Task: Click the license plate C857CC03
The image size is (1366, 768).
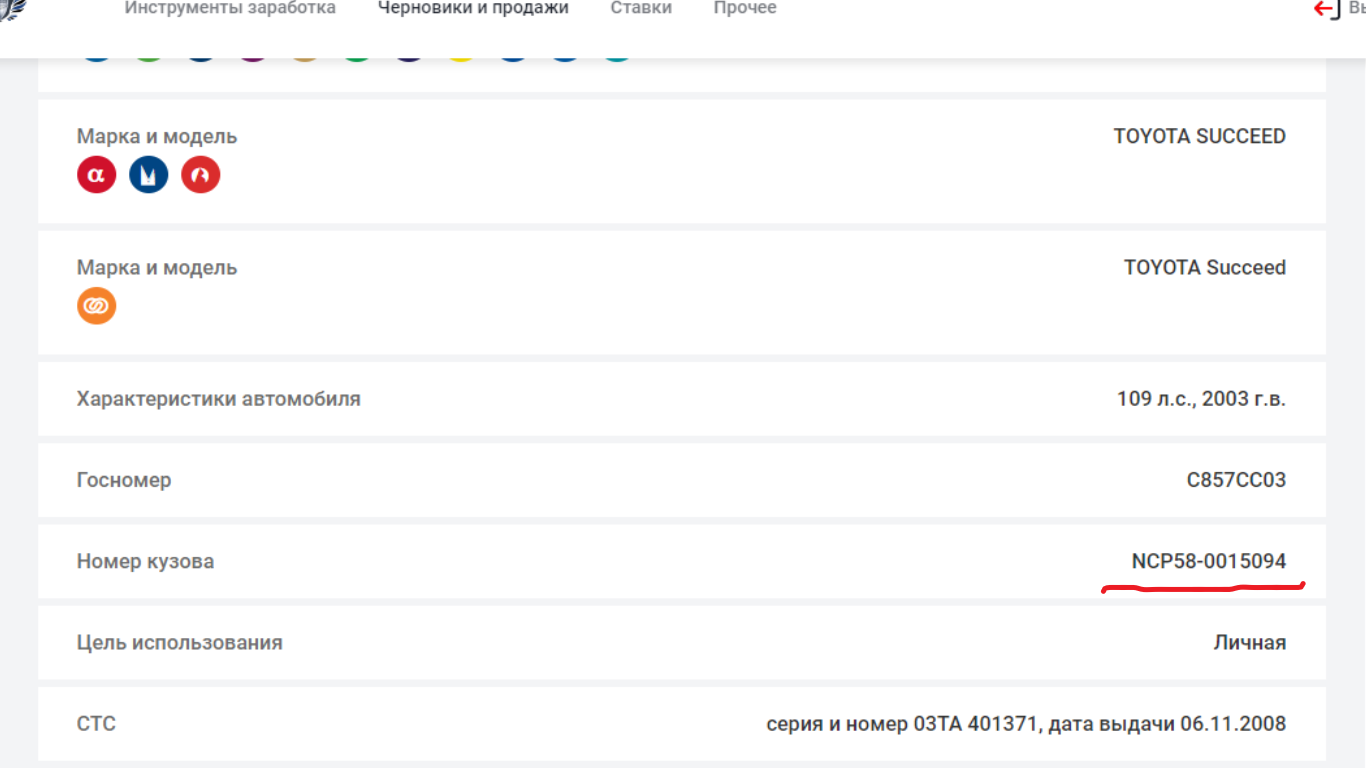Action: coord(1236,480)
